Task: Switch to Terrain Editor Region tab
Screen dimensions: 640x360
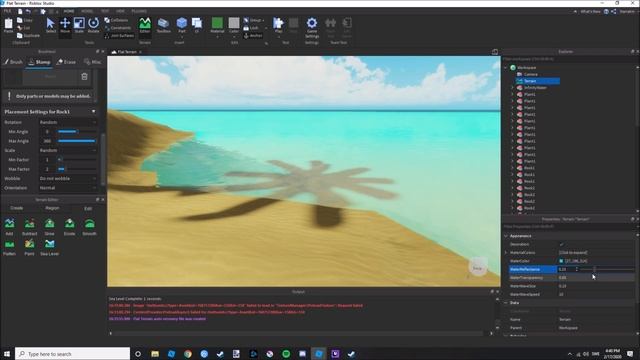Action: tap(52, 208)
